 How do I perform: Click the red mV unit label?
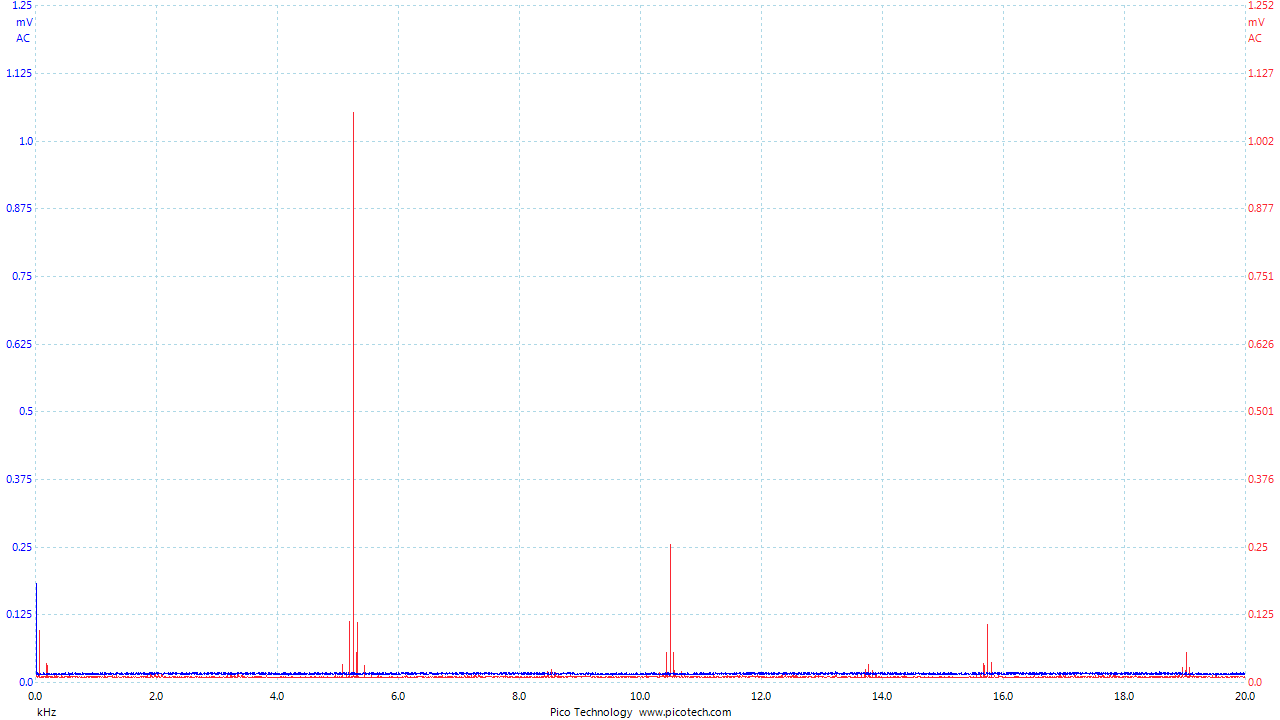click(1255, 22)
